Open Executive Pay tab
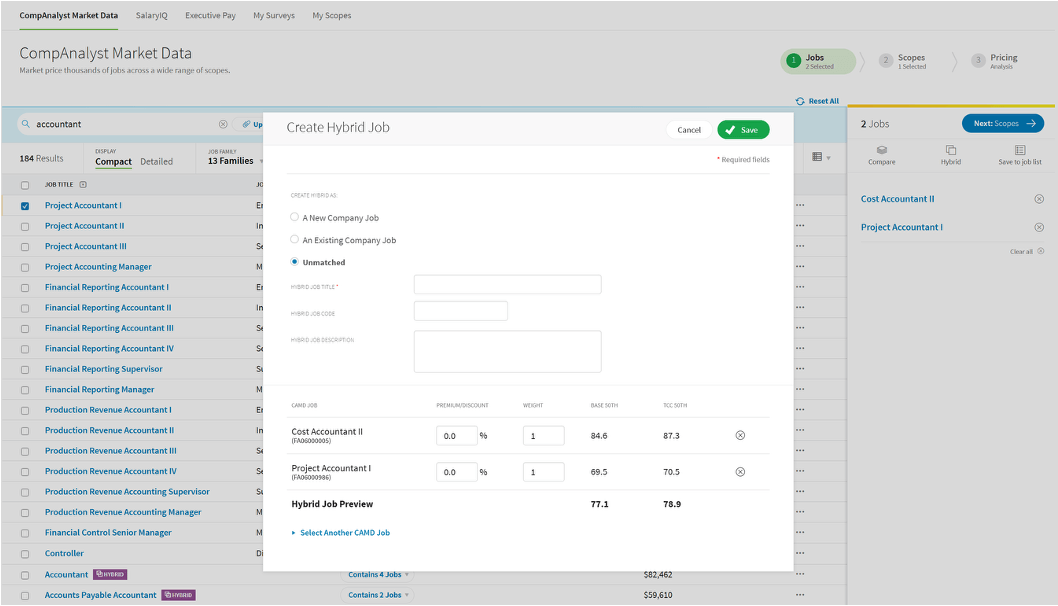This screenshot has height=606, width=1058. tap(211, 15)
